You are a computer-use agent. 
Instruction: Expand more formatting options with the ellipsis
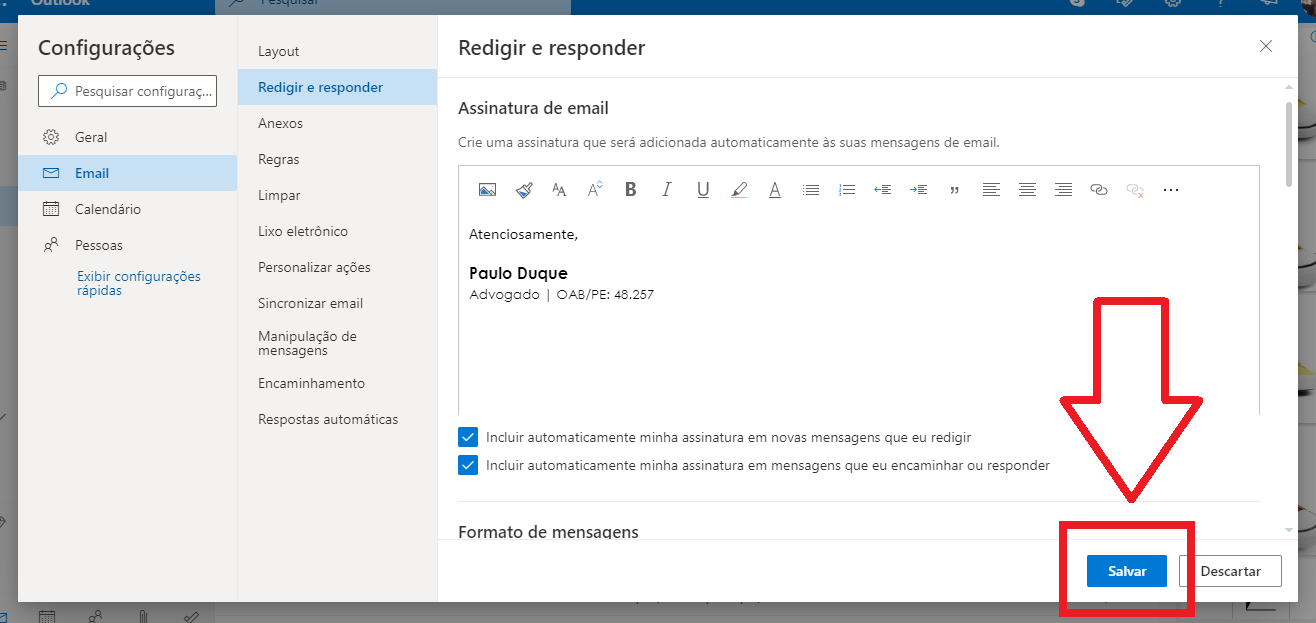[x=1171, y=189]
